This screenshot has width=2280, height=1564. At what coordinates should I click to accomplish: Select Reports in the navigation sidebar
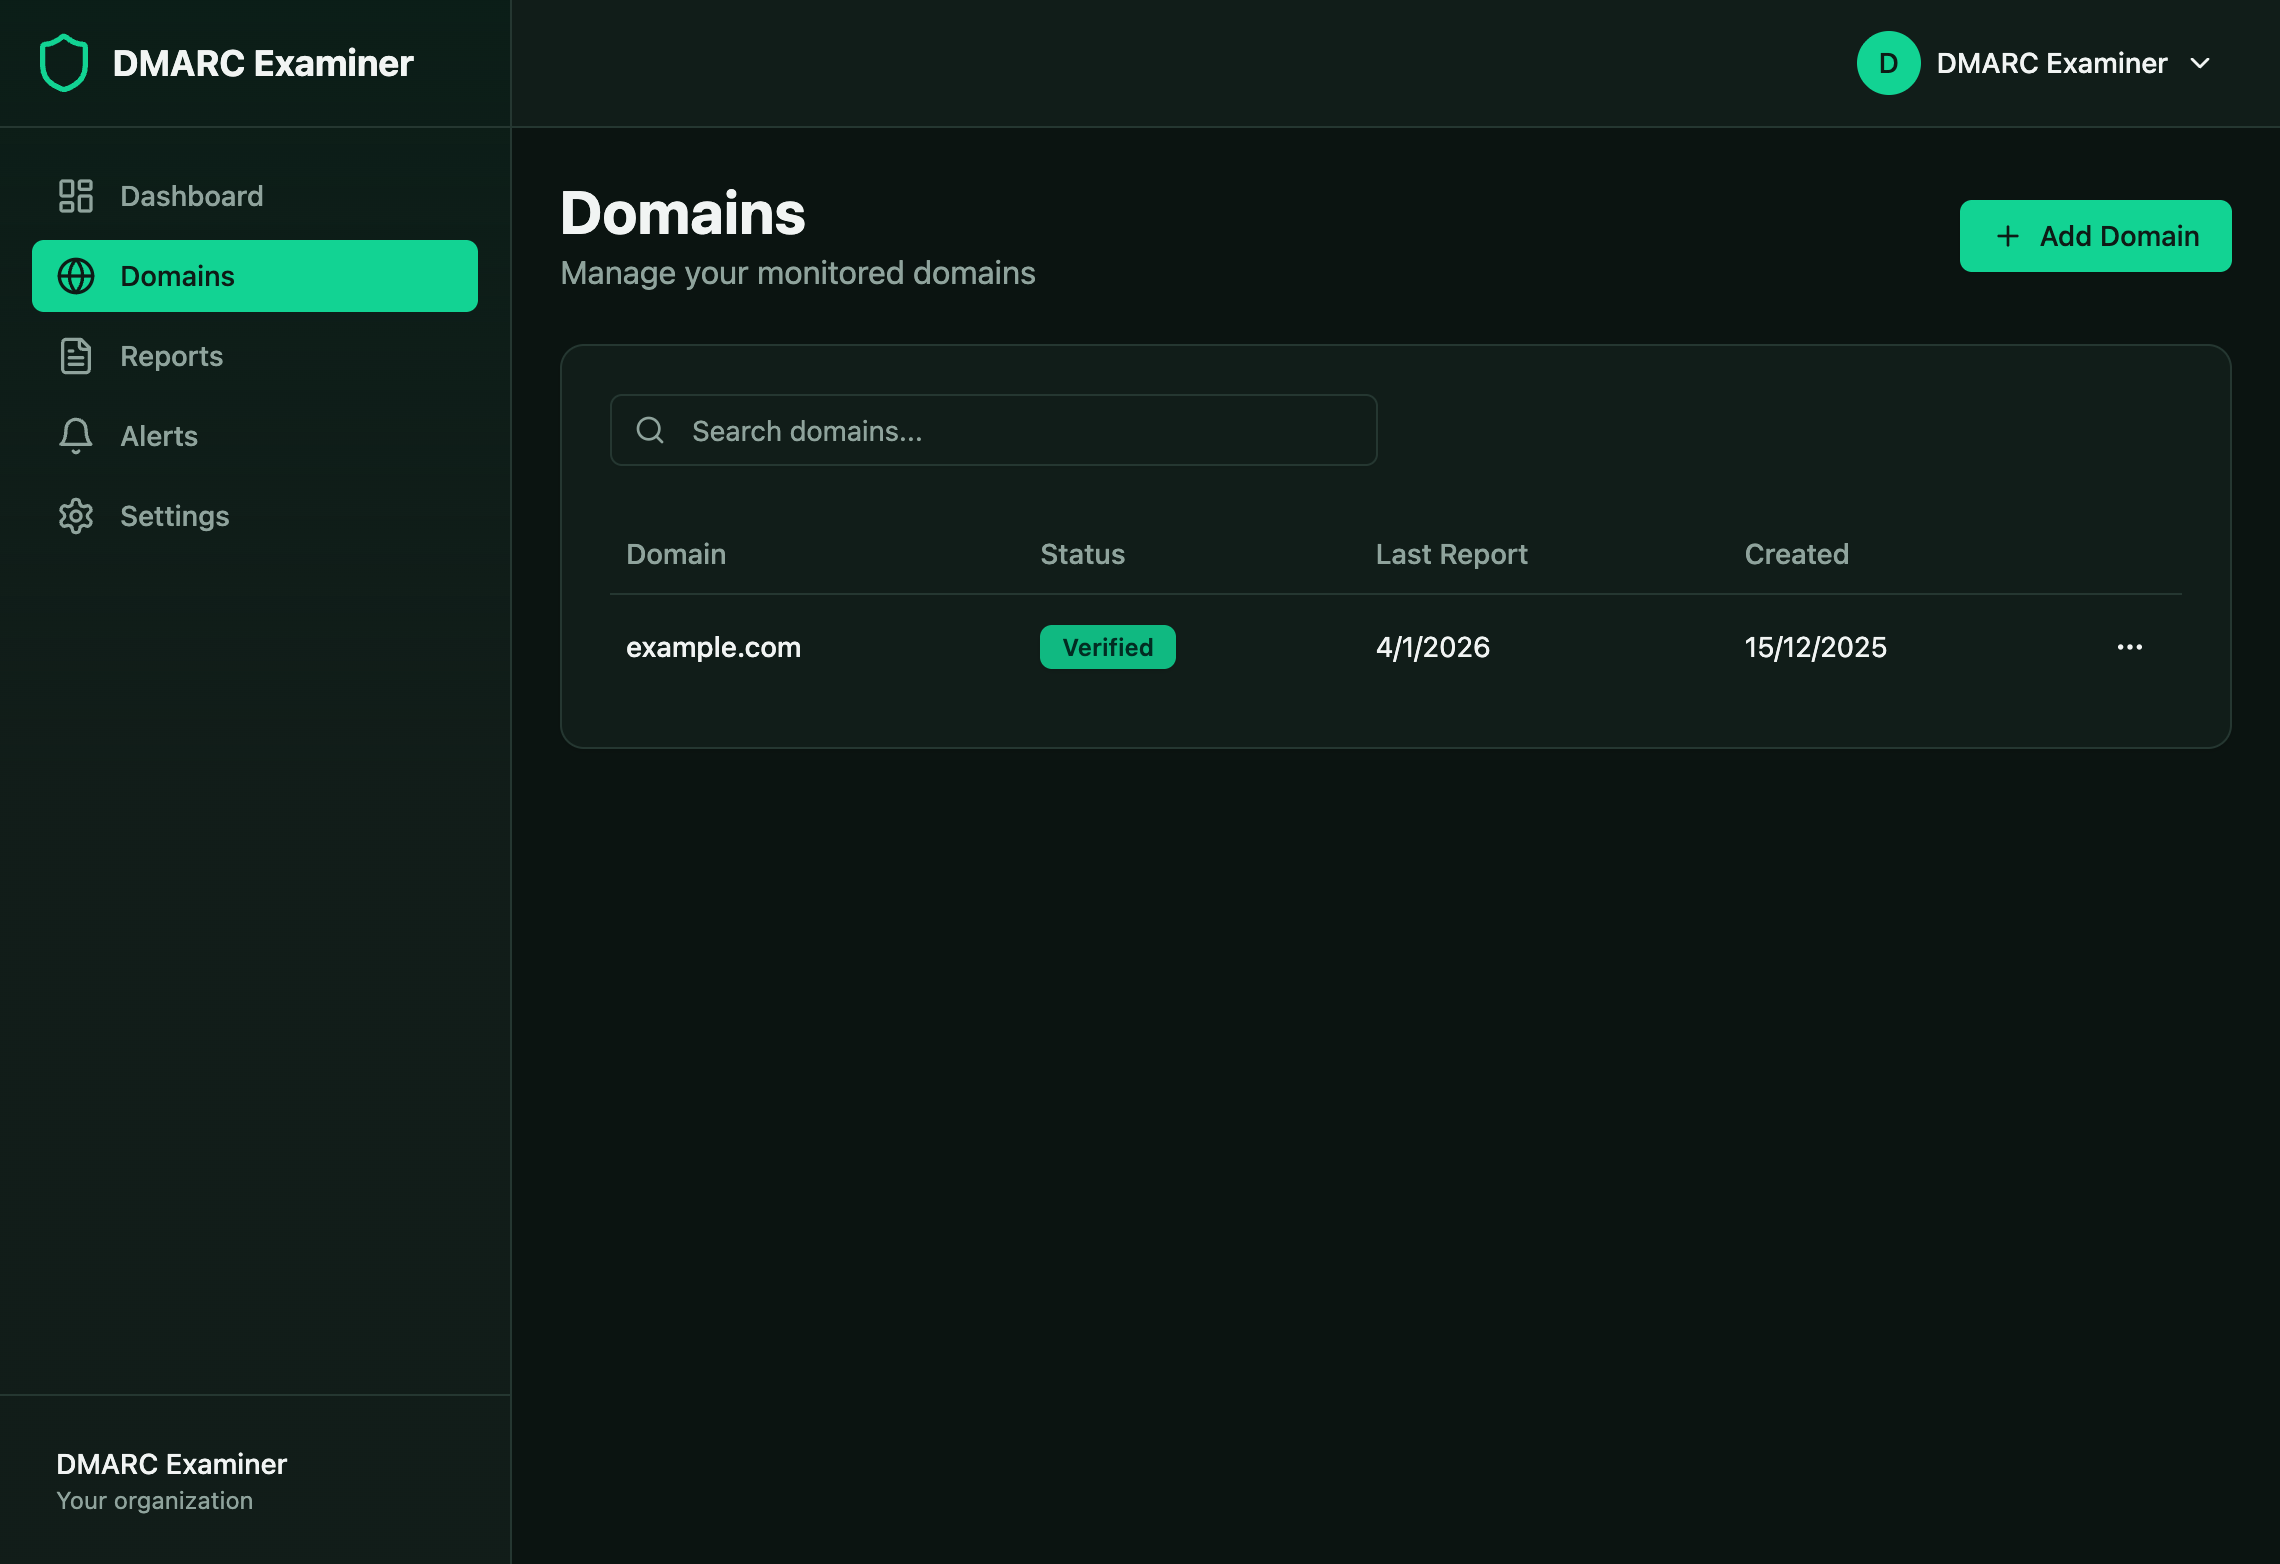coord(171,356)
